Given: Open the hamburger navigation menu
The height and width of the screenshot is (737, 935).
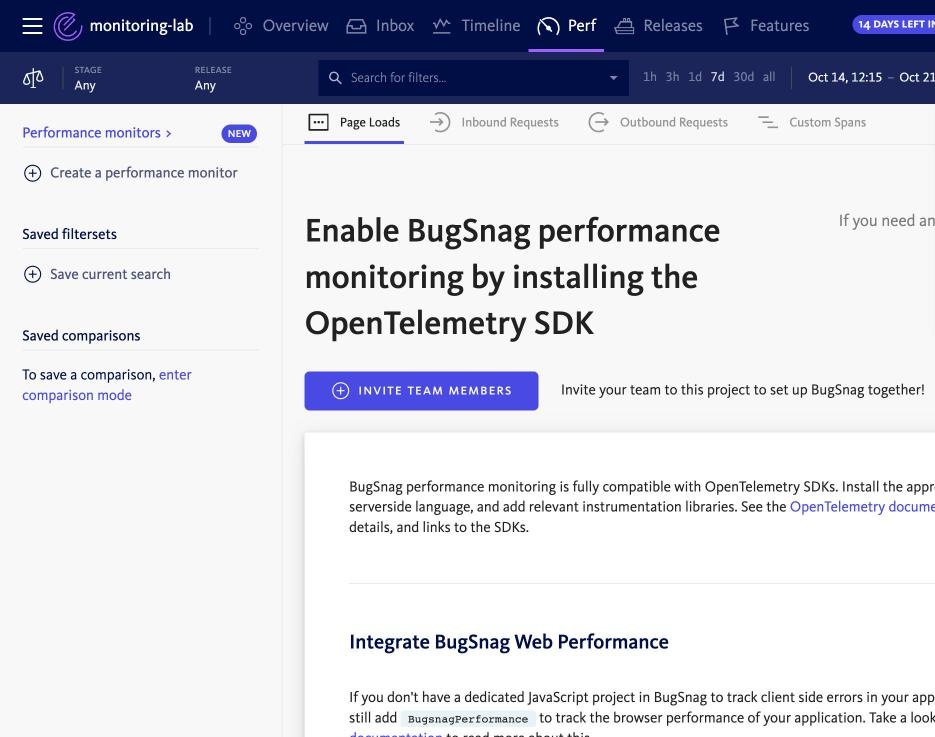Looking at the screenshot, I should [32, 26].
